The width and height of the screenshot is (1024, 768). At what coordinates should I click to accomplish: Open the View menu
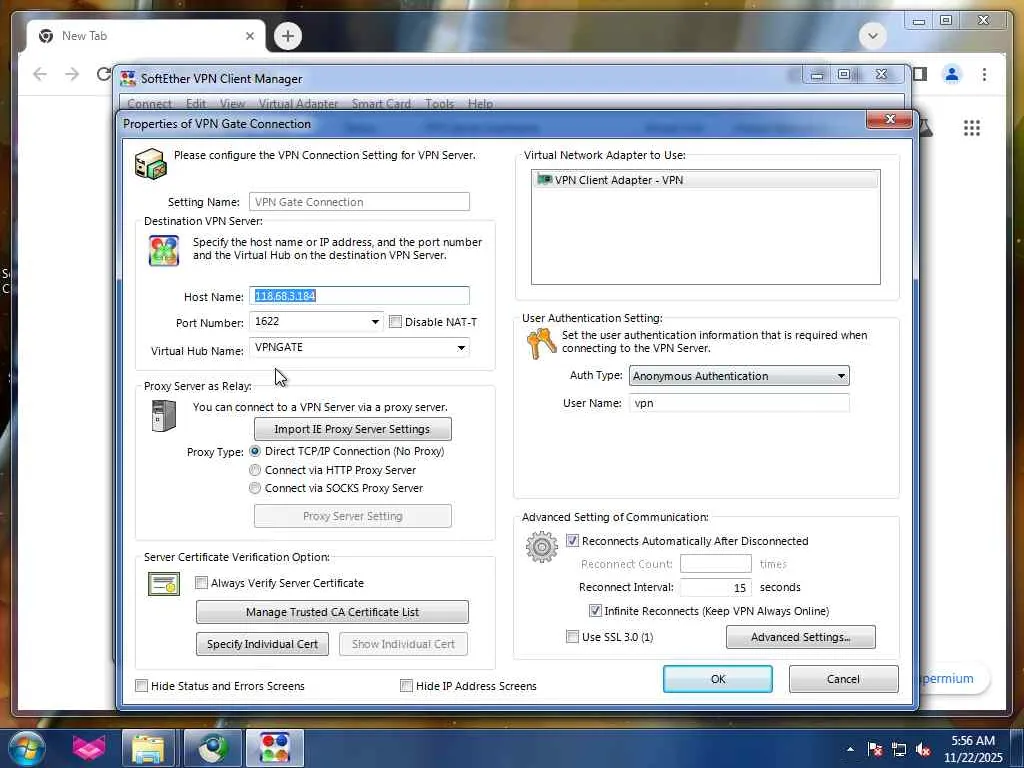232,104
